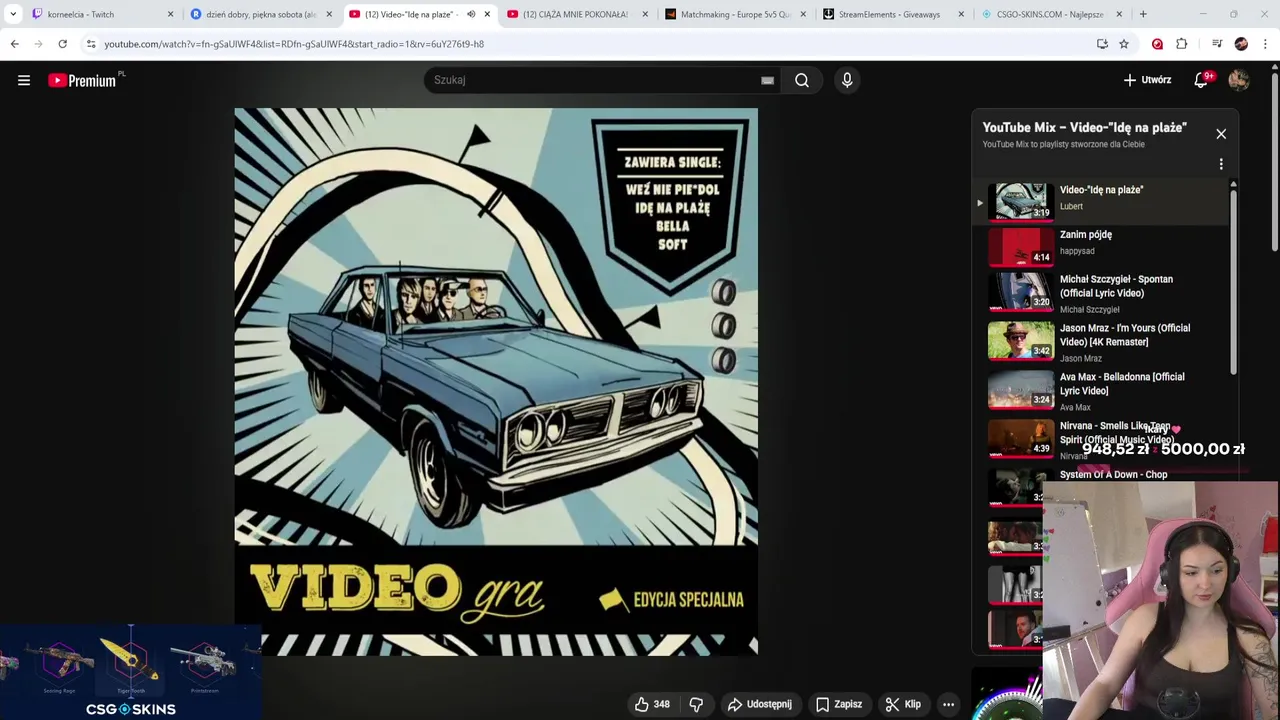Open the account avatar menu
This screenshot has height=720, width=1280.
[x=1239, y=80]
